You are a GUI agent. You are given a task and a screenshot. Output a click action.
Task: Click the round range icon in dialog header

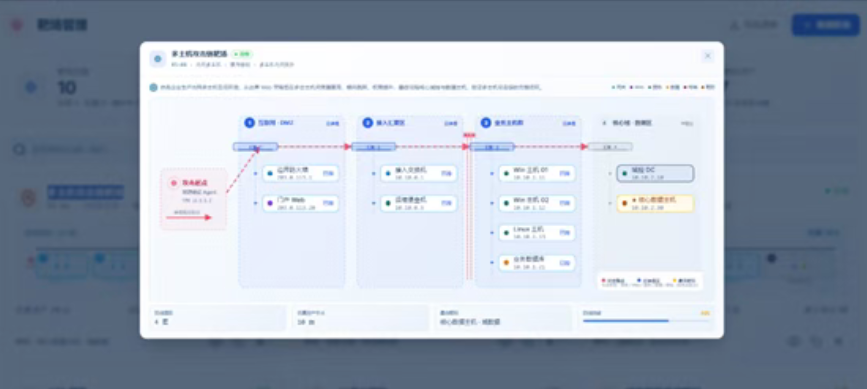(x=158, y=59)
